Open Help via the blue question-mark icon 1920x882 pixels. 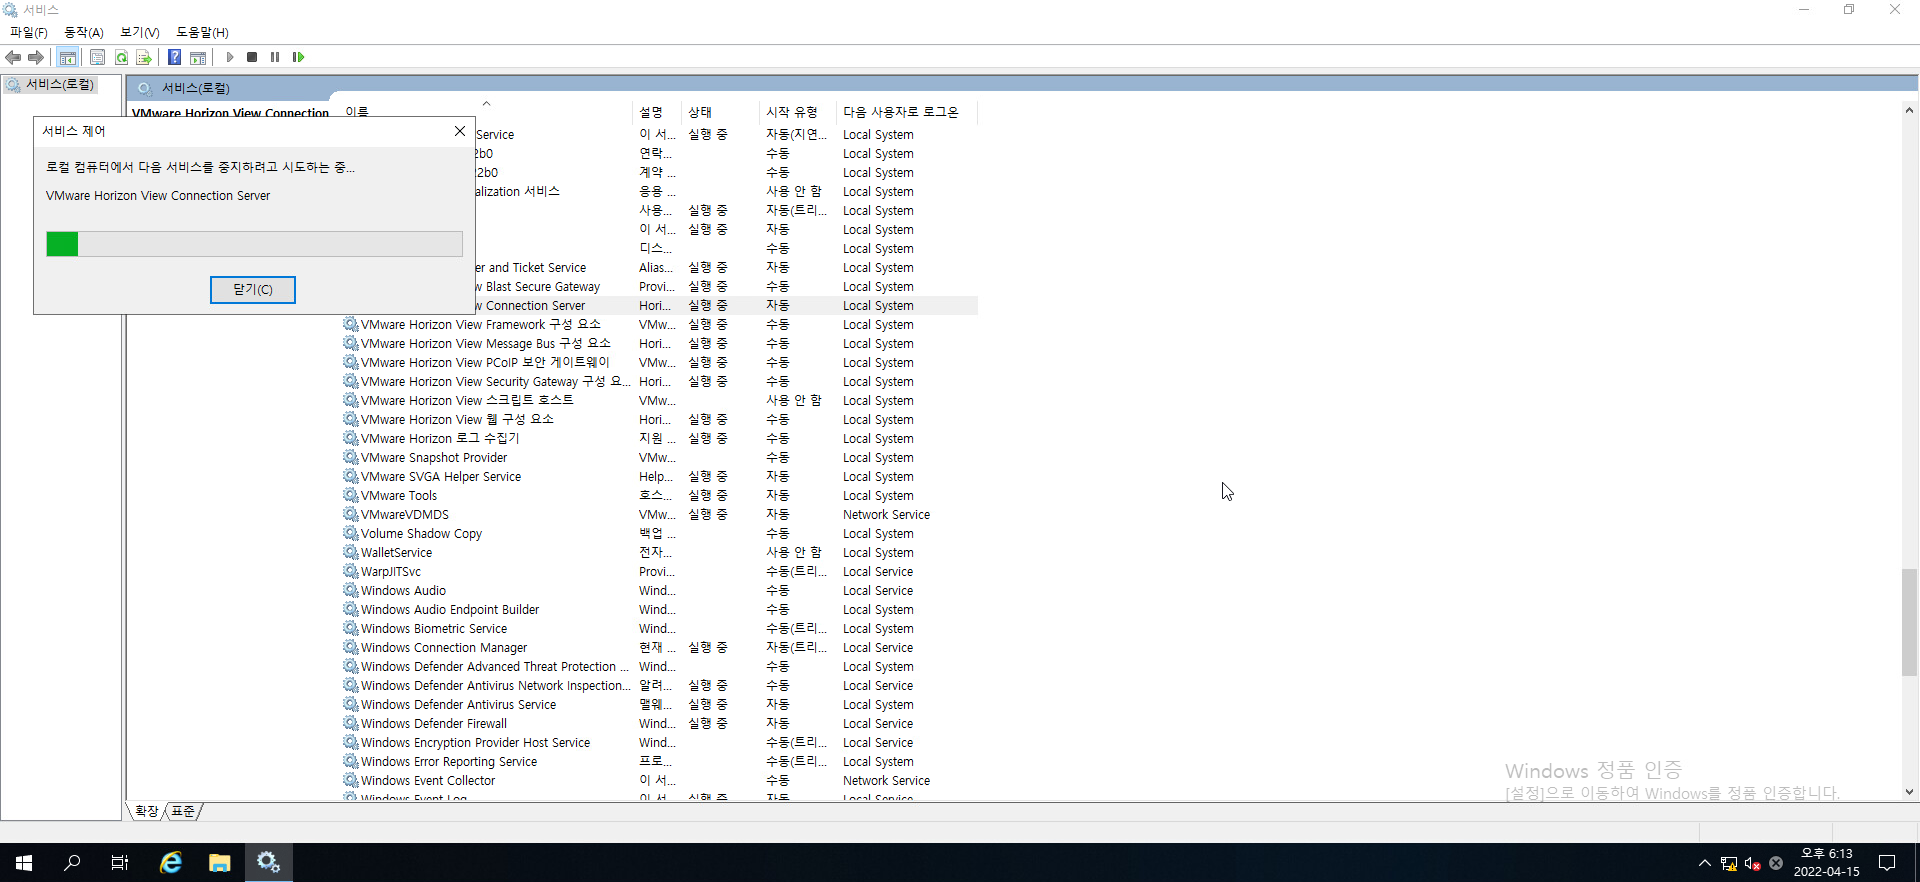[174, 57]
